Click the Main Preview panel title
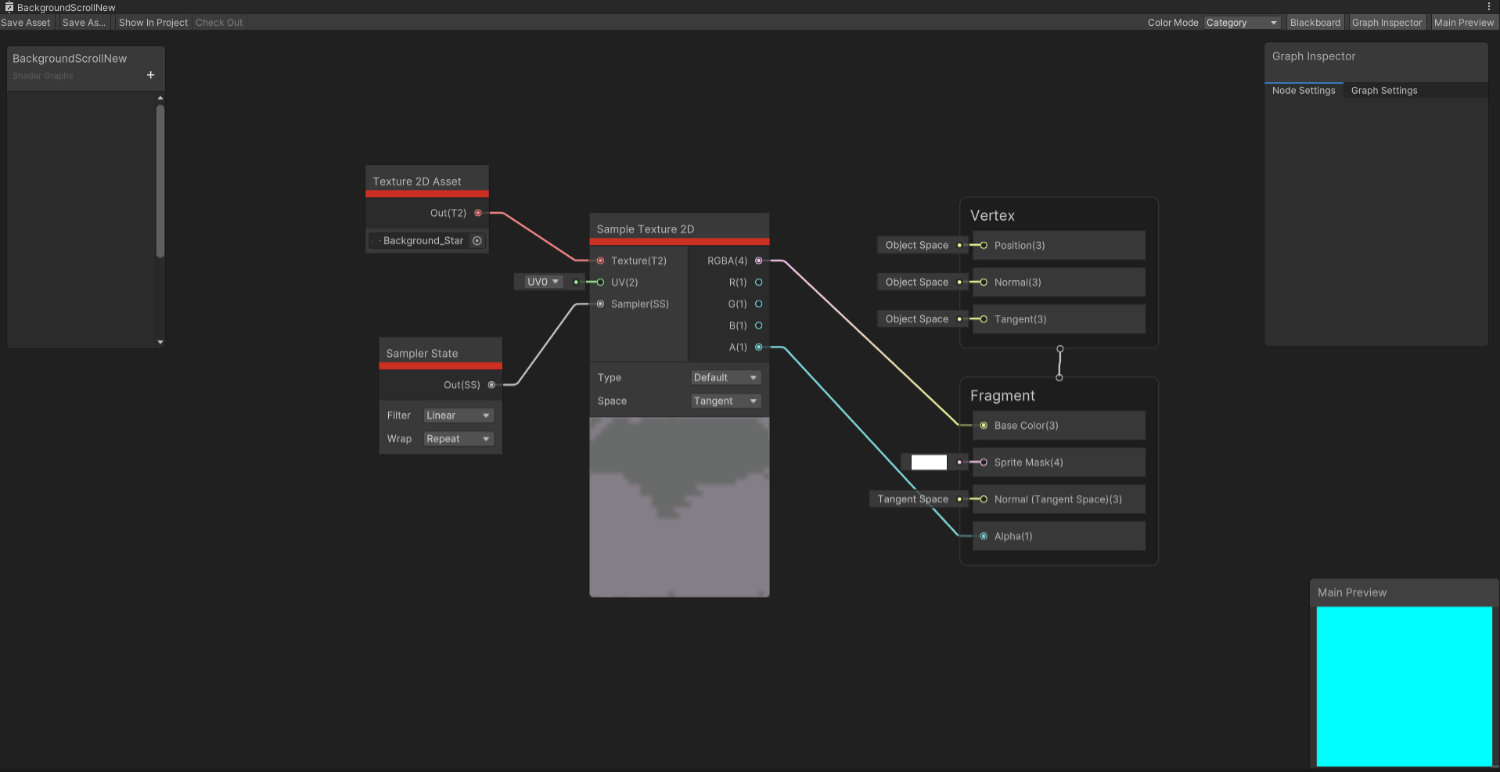1500x772 pixels. pos(1352,592)
